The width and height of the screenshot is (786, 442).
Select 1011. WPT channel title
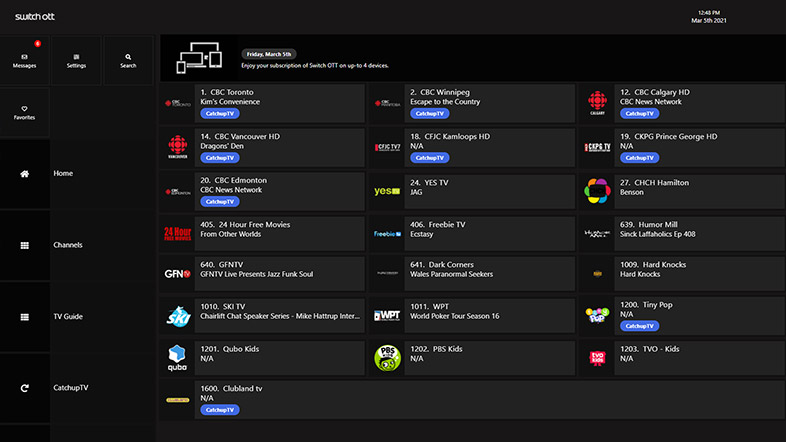pos(430,307)
